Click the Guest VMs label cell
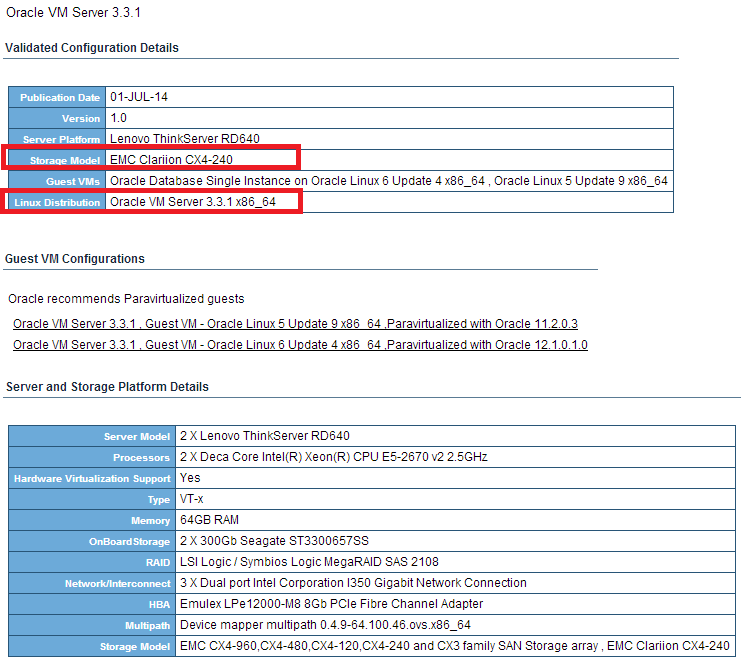750x657 pixels. (57, 181)
